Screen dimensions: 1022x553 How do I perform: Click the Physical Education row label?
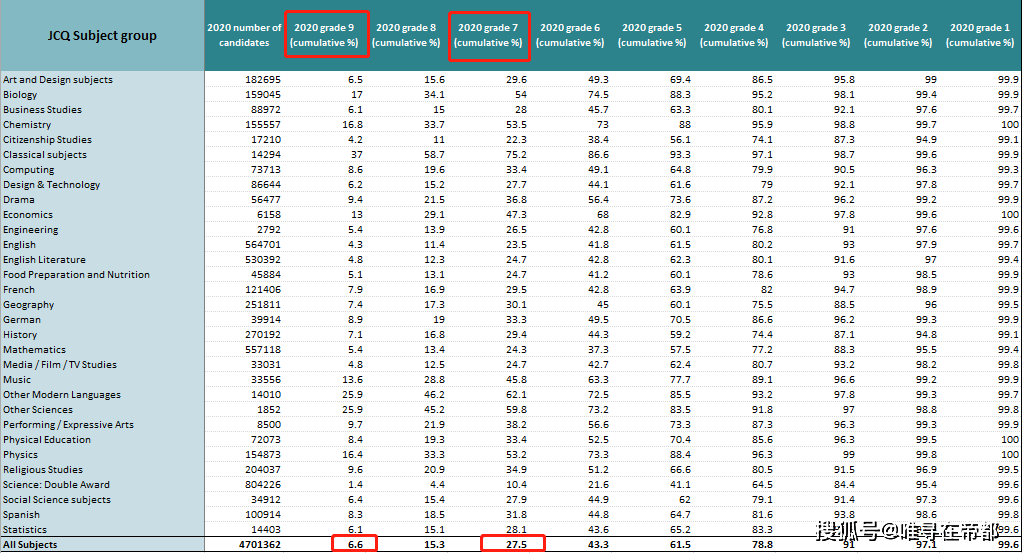(47, 440)
